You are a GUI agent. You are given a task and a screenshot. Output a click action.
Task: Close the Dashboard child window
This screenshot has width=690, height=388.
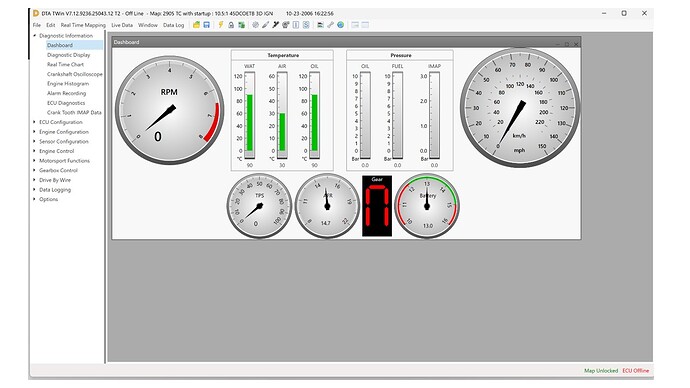576,44
